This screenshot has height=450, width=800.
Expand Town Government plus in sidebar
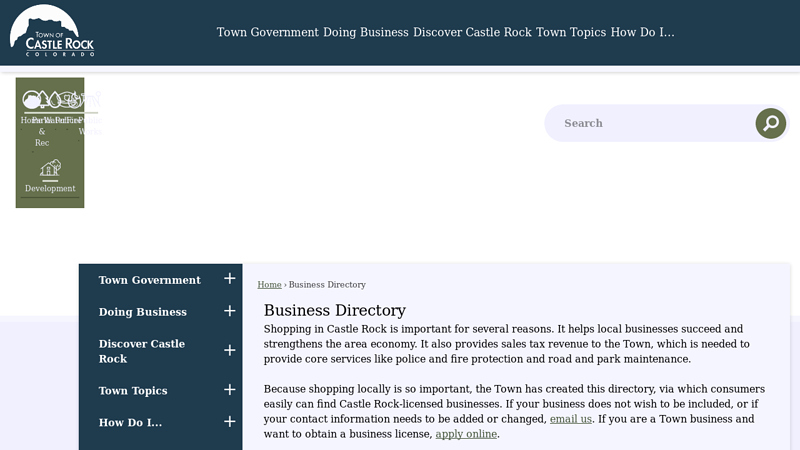(230, 279)
